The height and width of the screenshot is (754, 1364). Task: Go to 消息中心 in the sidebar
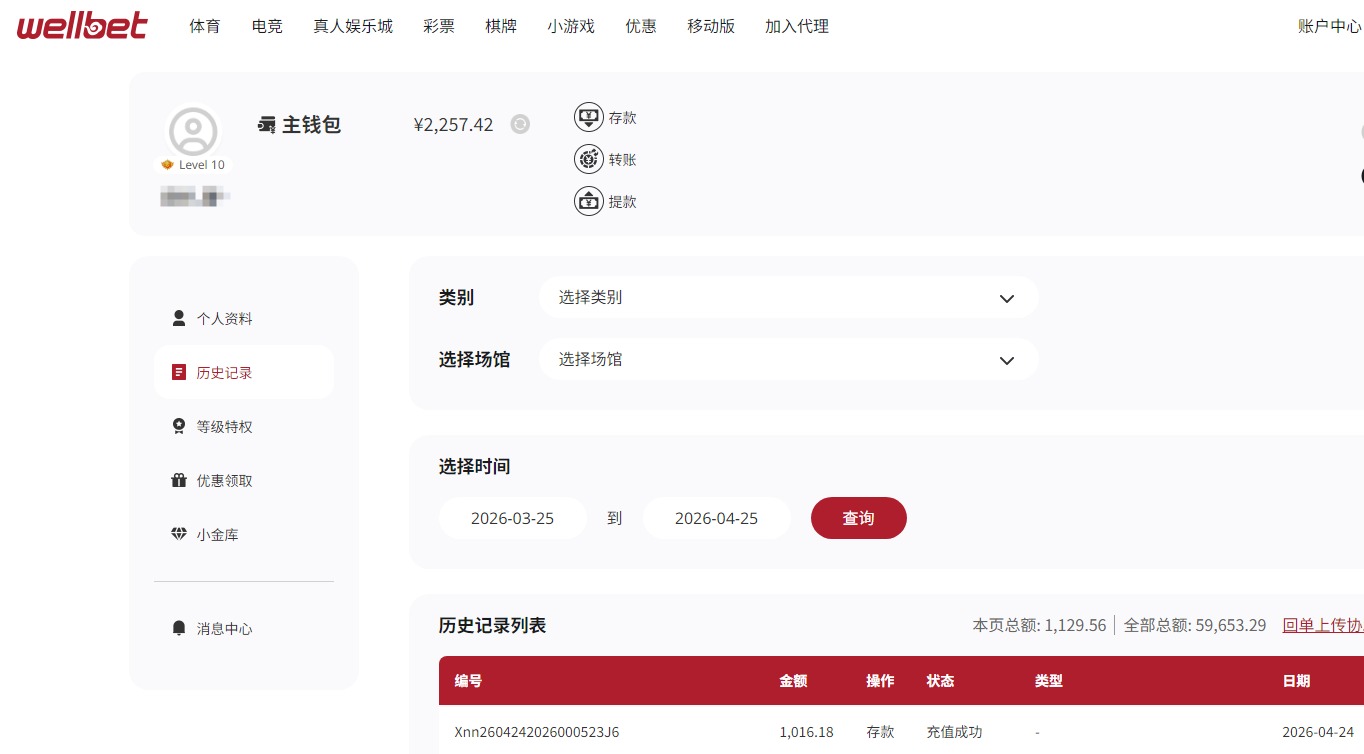pos(244,628)
